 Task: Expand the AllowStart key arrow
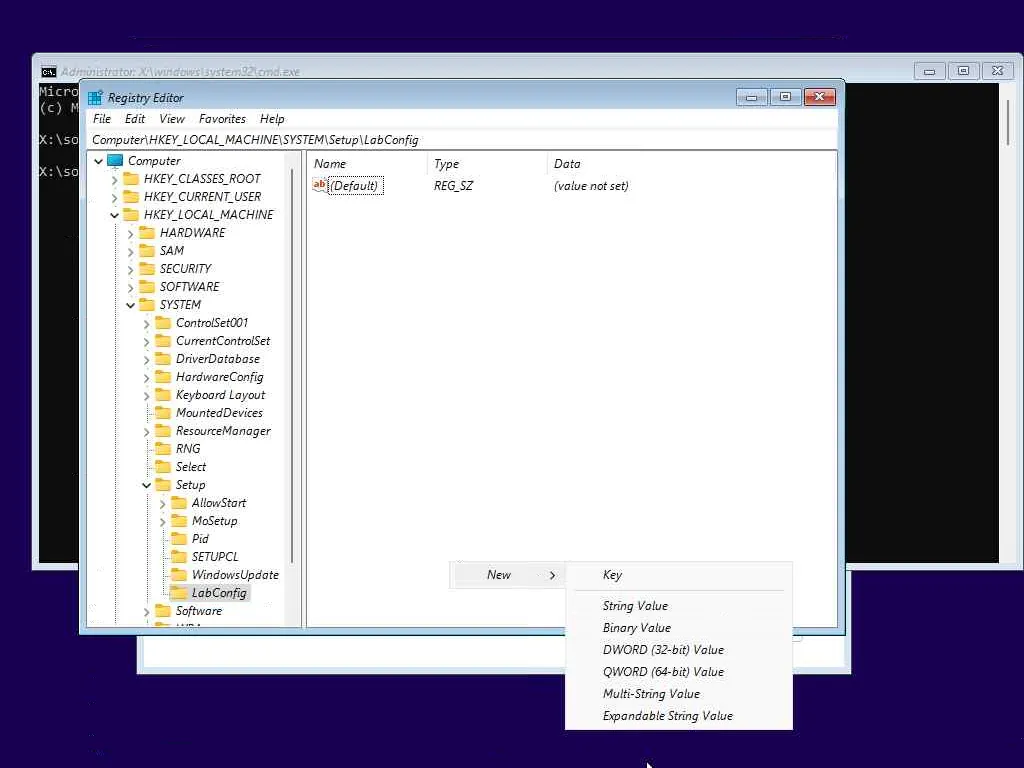(163, 504)
